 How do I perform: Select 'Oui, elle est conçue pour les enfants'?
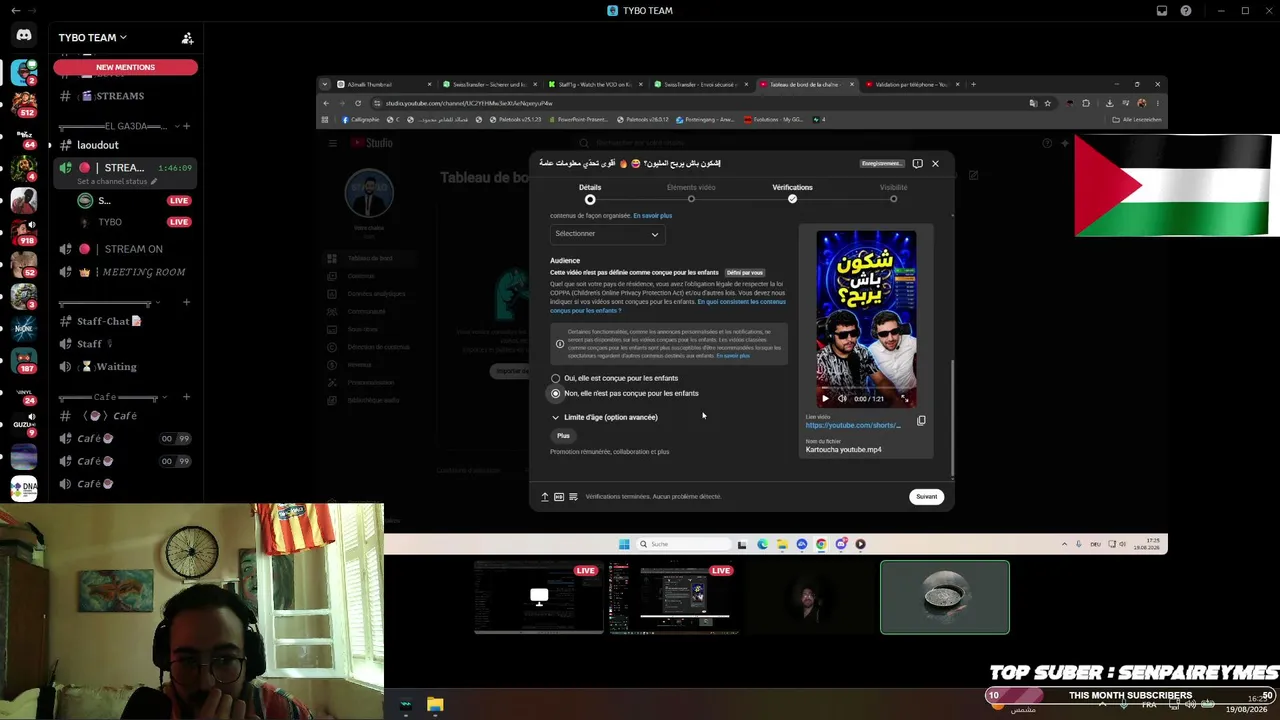tap(614, 378)
